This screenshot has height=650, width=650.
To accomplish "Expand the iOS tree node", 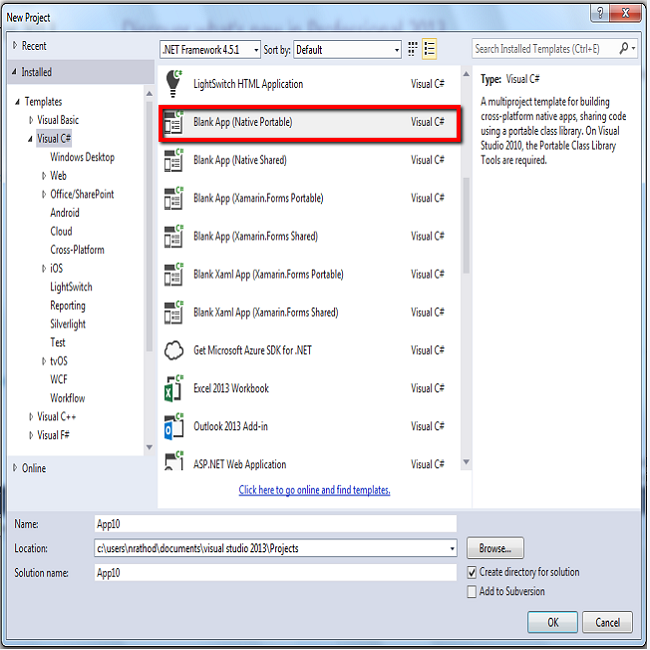I will pyautogui.click(x=44, y=269).
